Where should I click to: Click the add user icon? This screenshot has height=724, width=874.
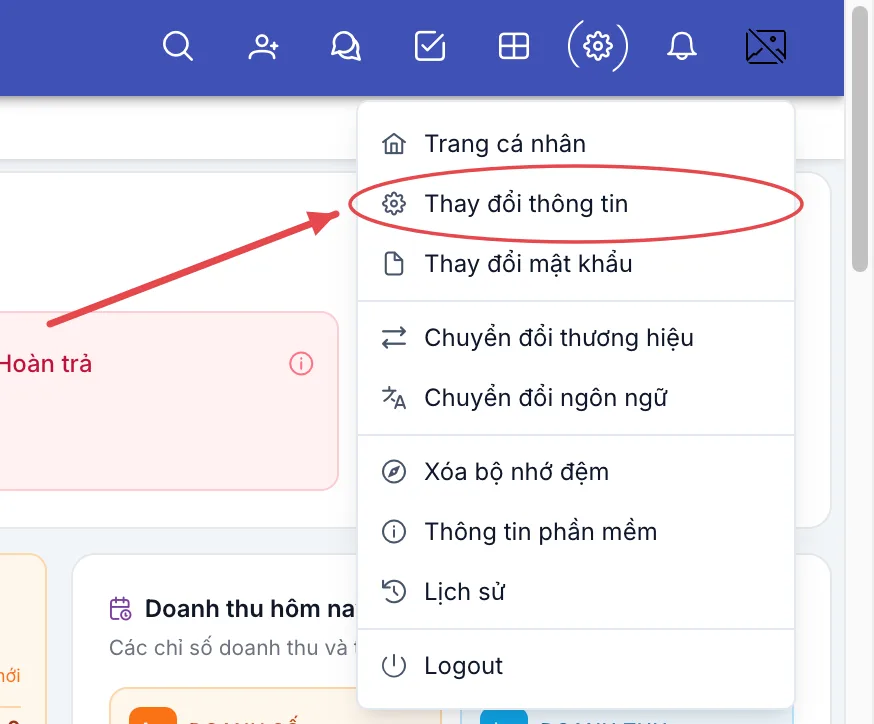(x=263, y=47)
